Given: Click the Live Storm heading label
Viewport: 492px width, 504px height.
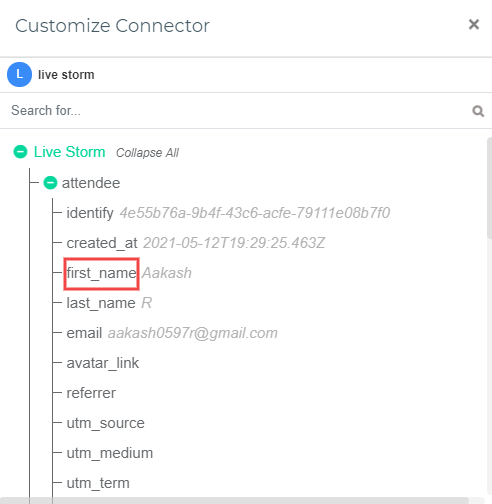Looking at the screenshot, I should tap(70, 152).
